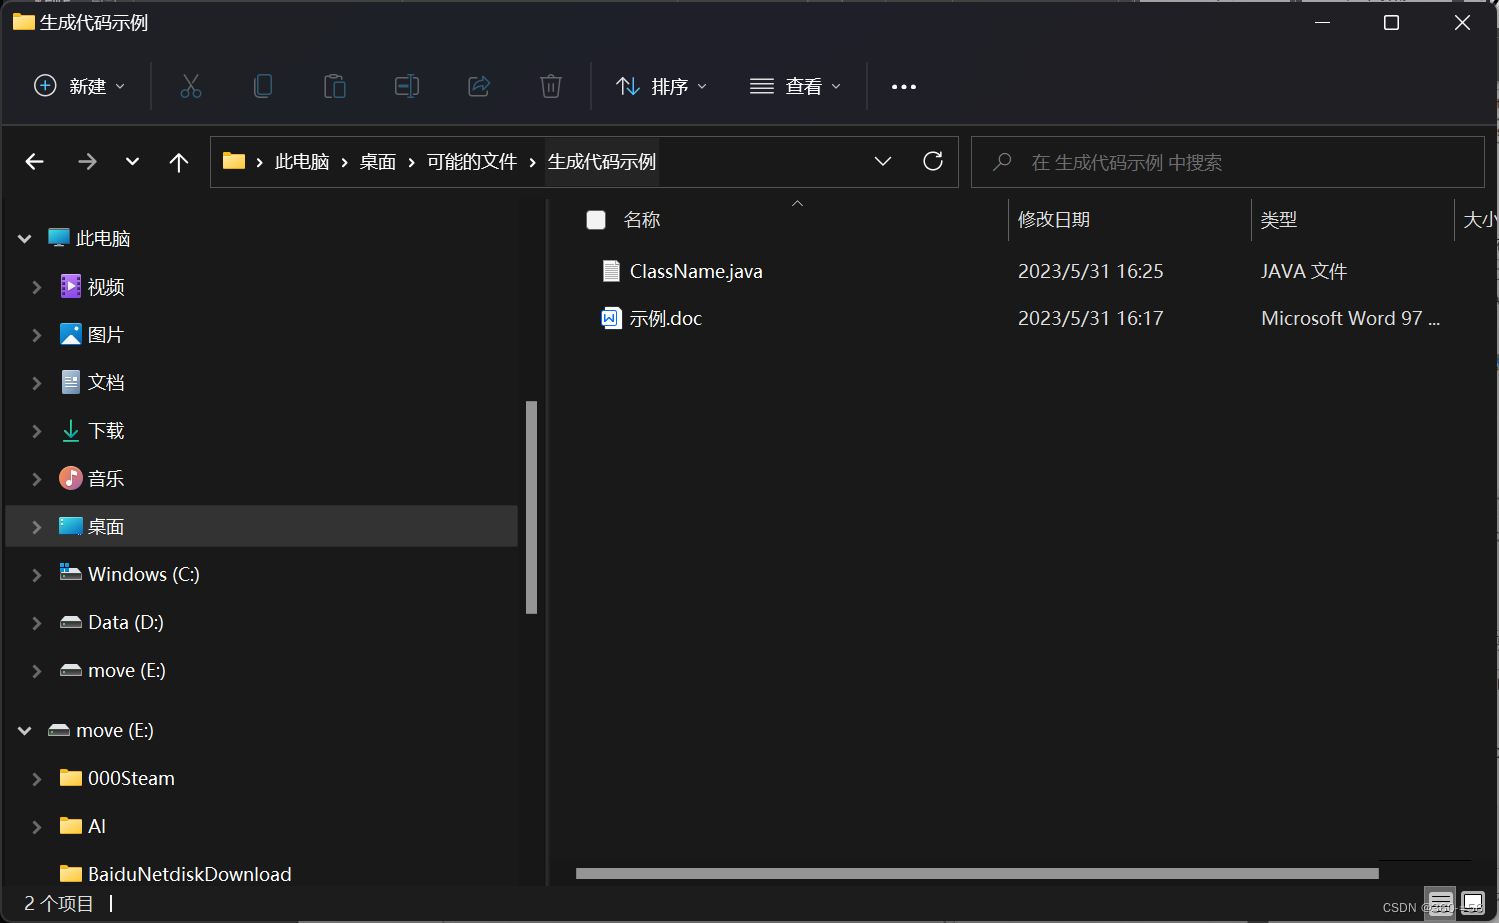
Task: Open the see-more (...) menu
Action: coord(903,86)
